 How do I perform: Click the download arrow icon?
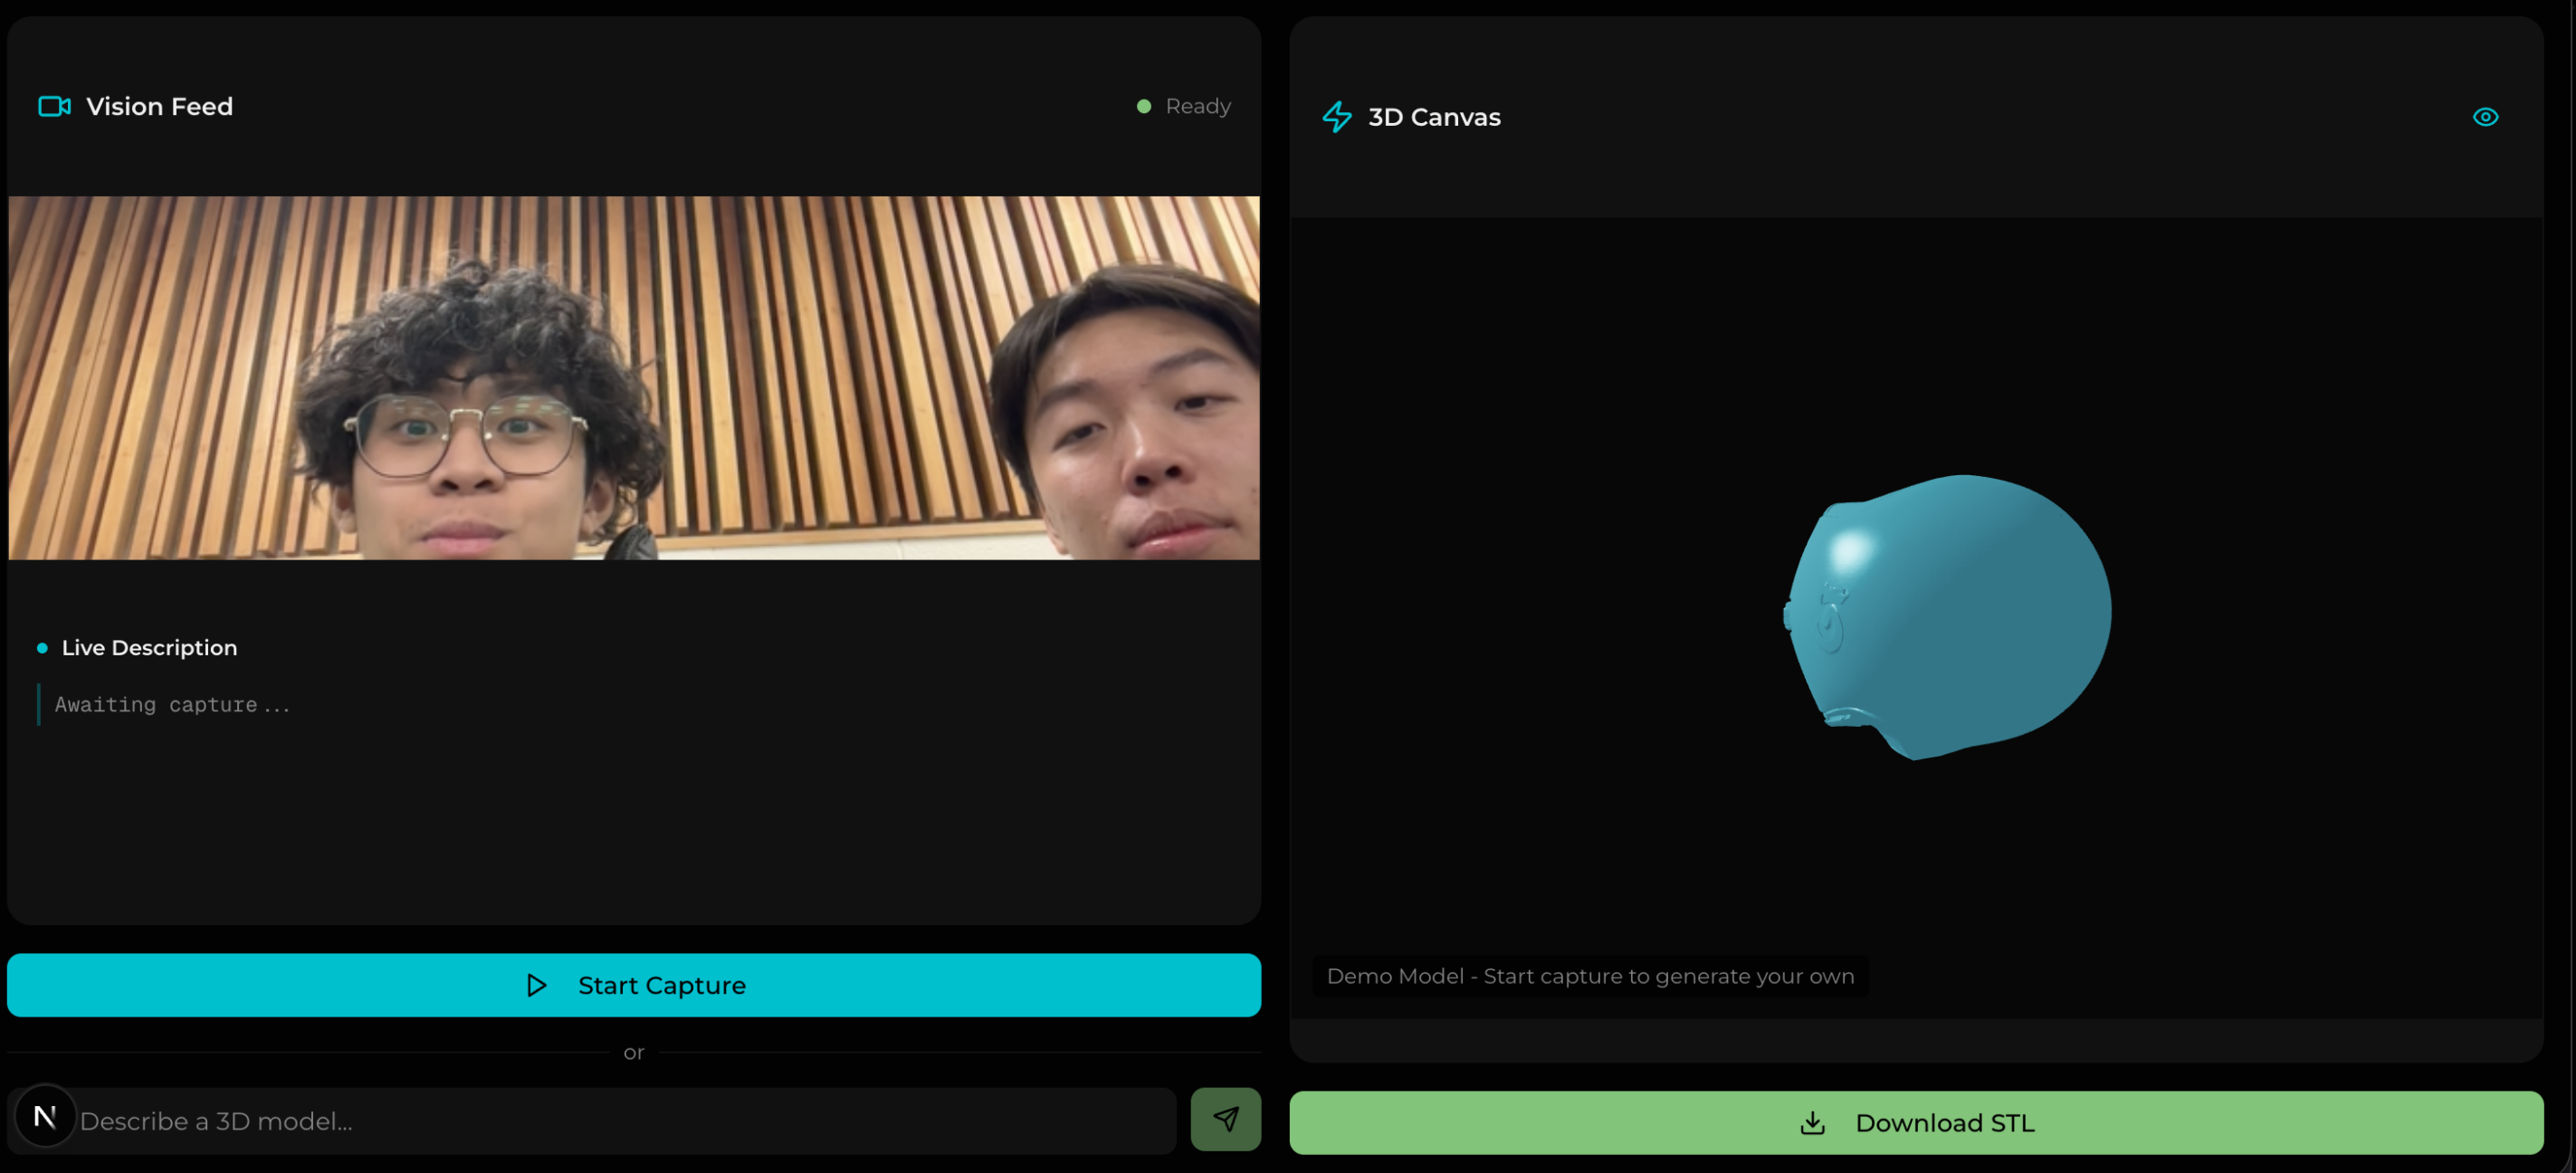tap(1812, 1123)
